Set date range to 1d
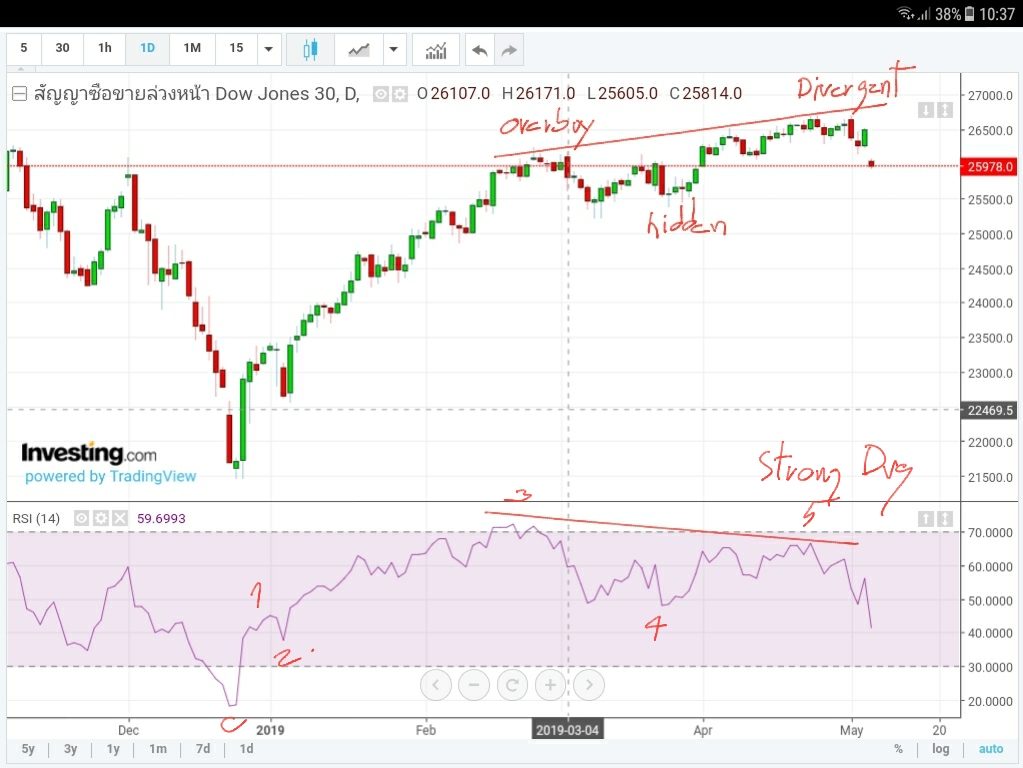 point(246,749)
